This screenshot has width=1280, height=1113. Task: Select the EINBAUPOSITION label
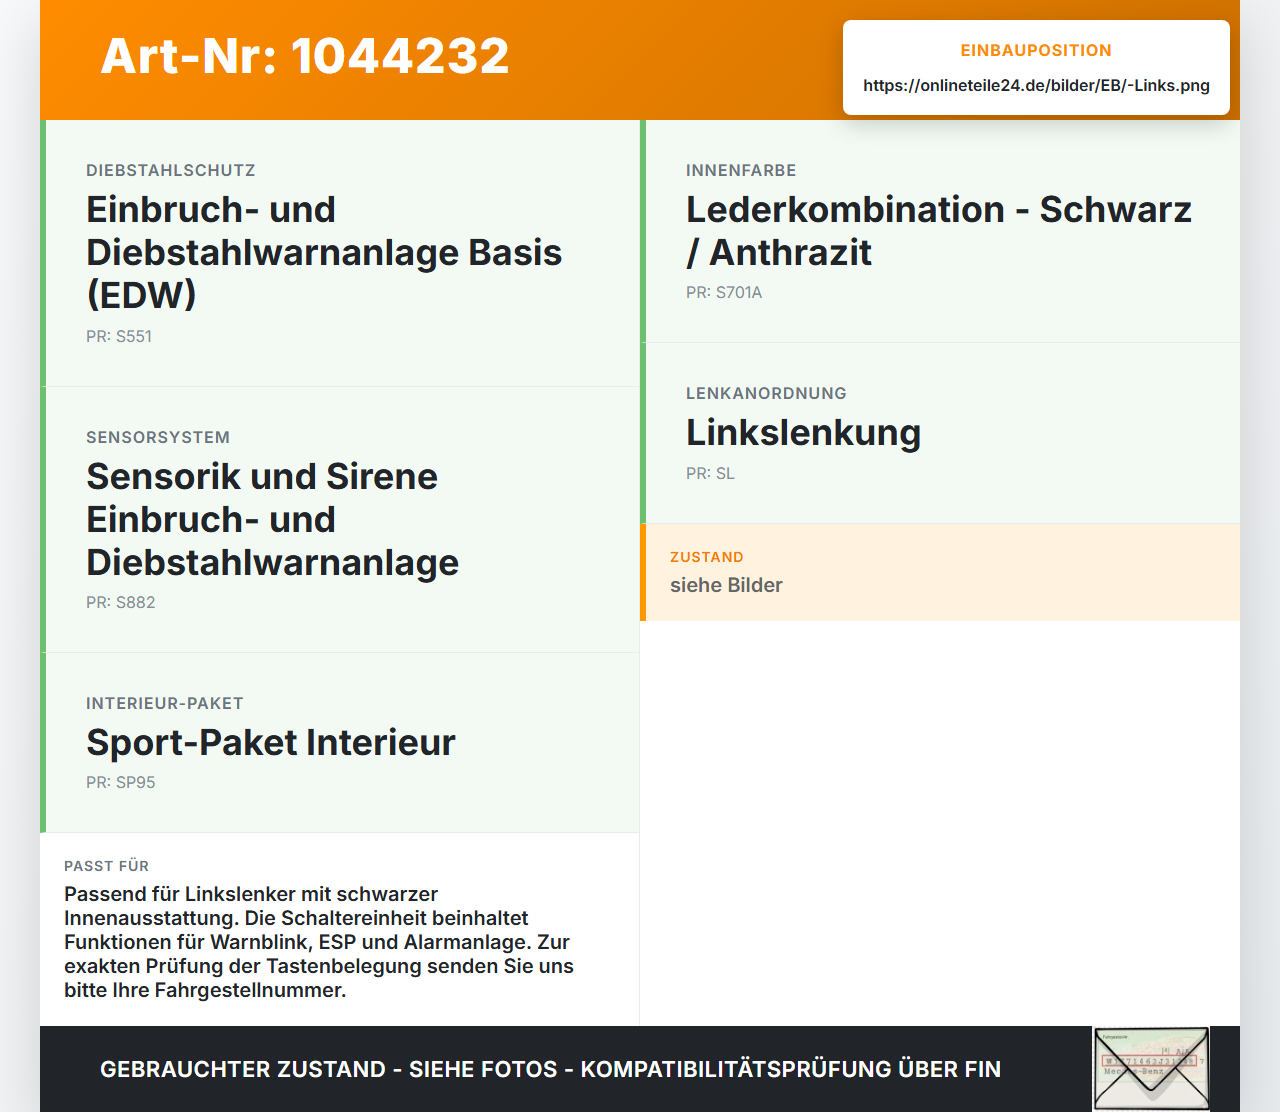click(1036, 51)
